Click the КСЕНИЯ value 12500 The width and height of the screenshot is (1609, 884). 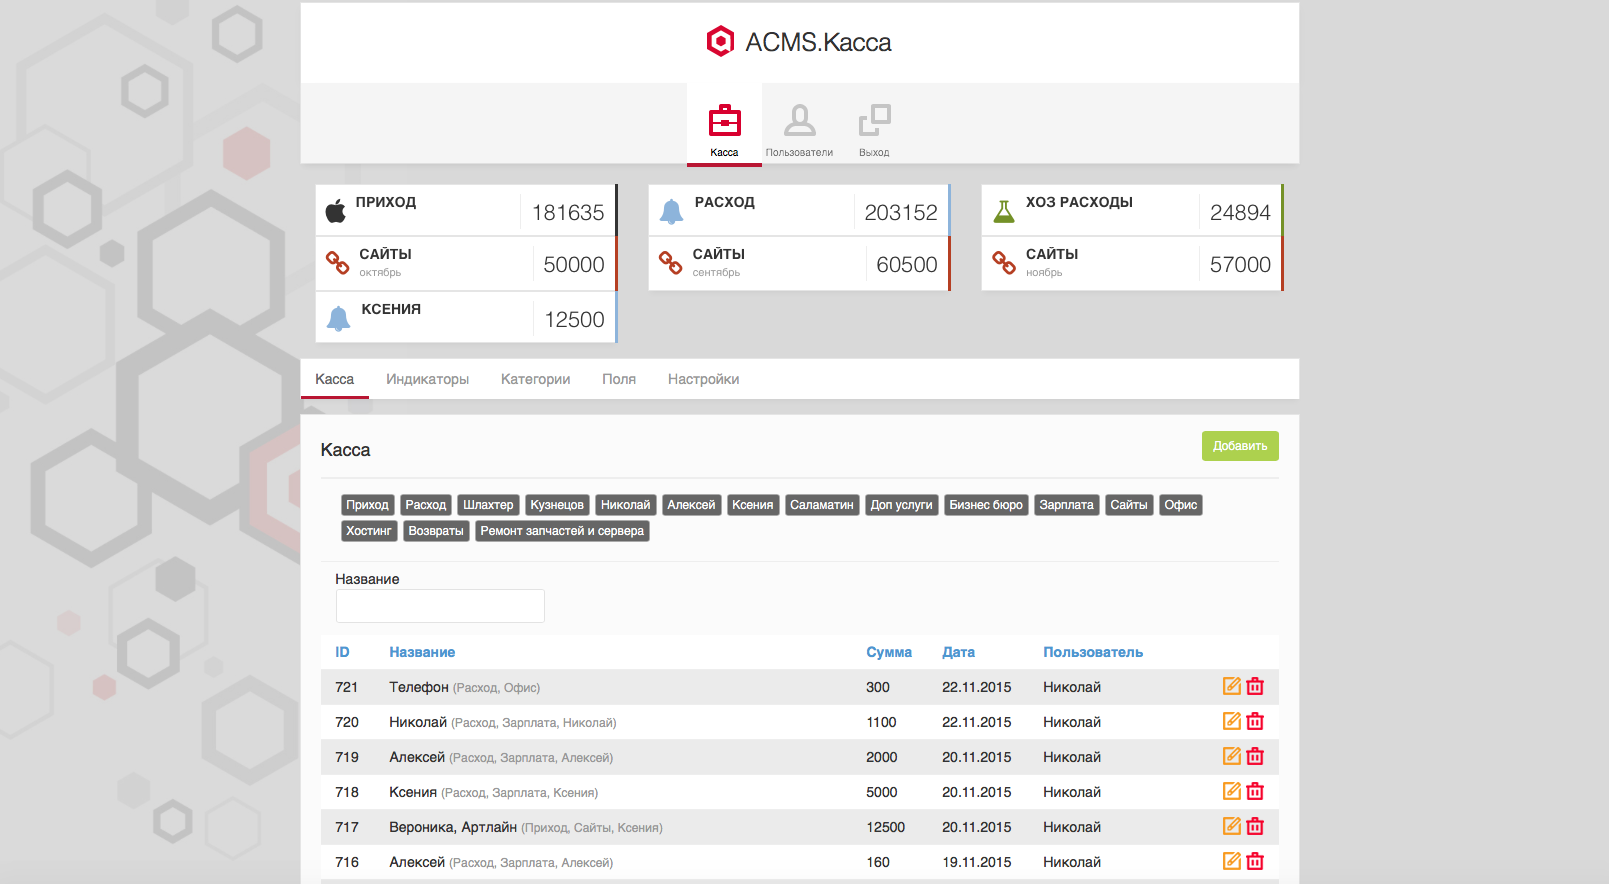click(574, 319)
